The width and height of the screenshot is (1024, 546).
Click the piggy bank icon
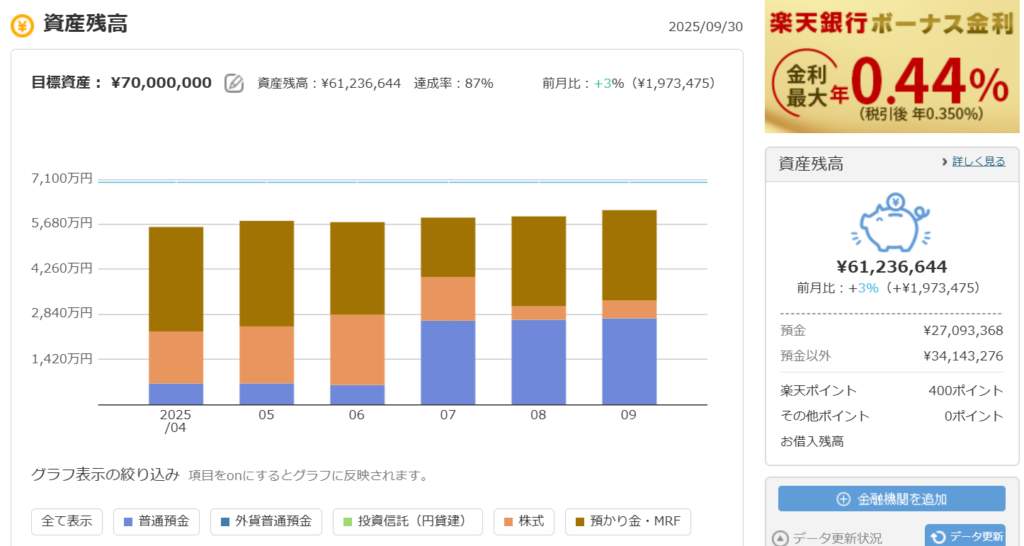(891, 222)
